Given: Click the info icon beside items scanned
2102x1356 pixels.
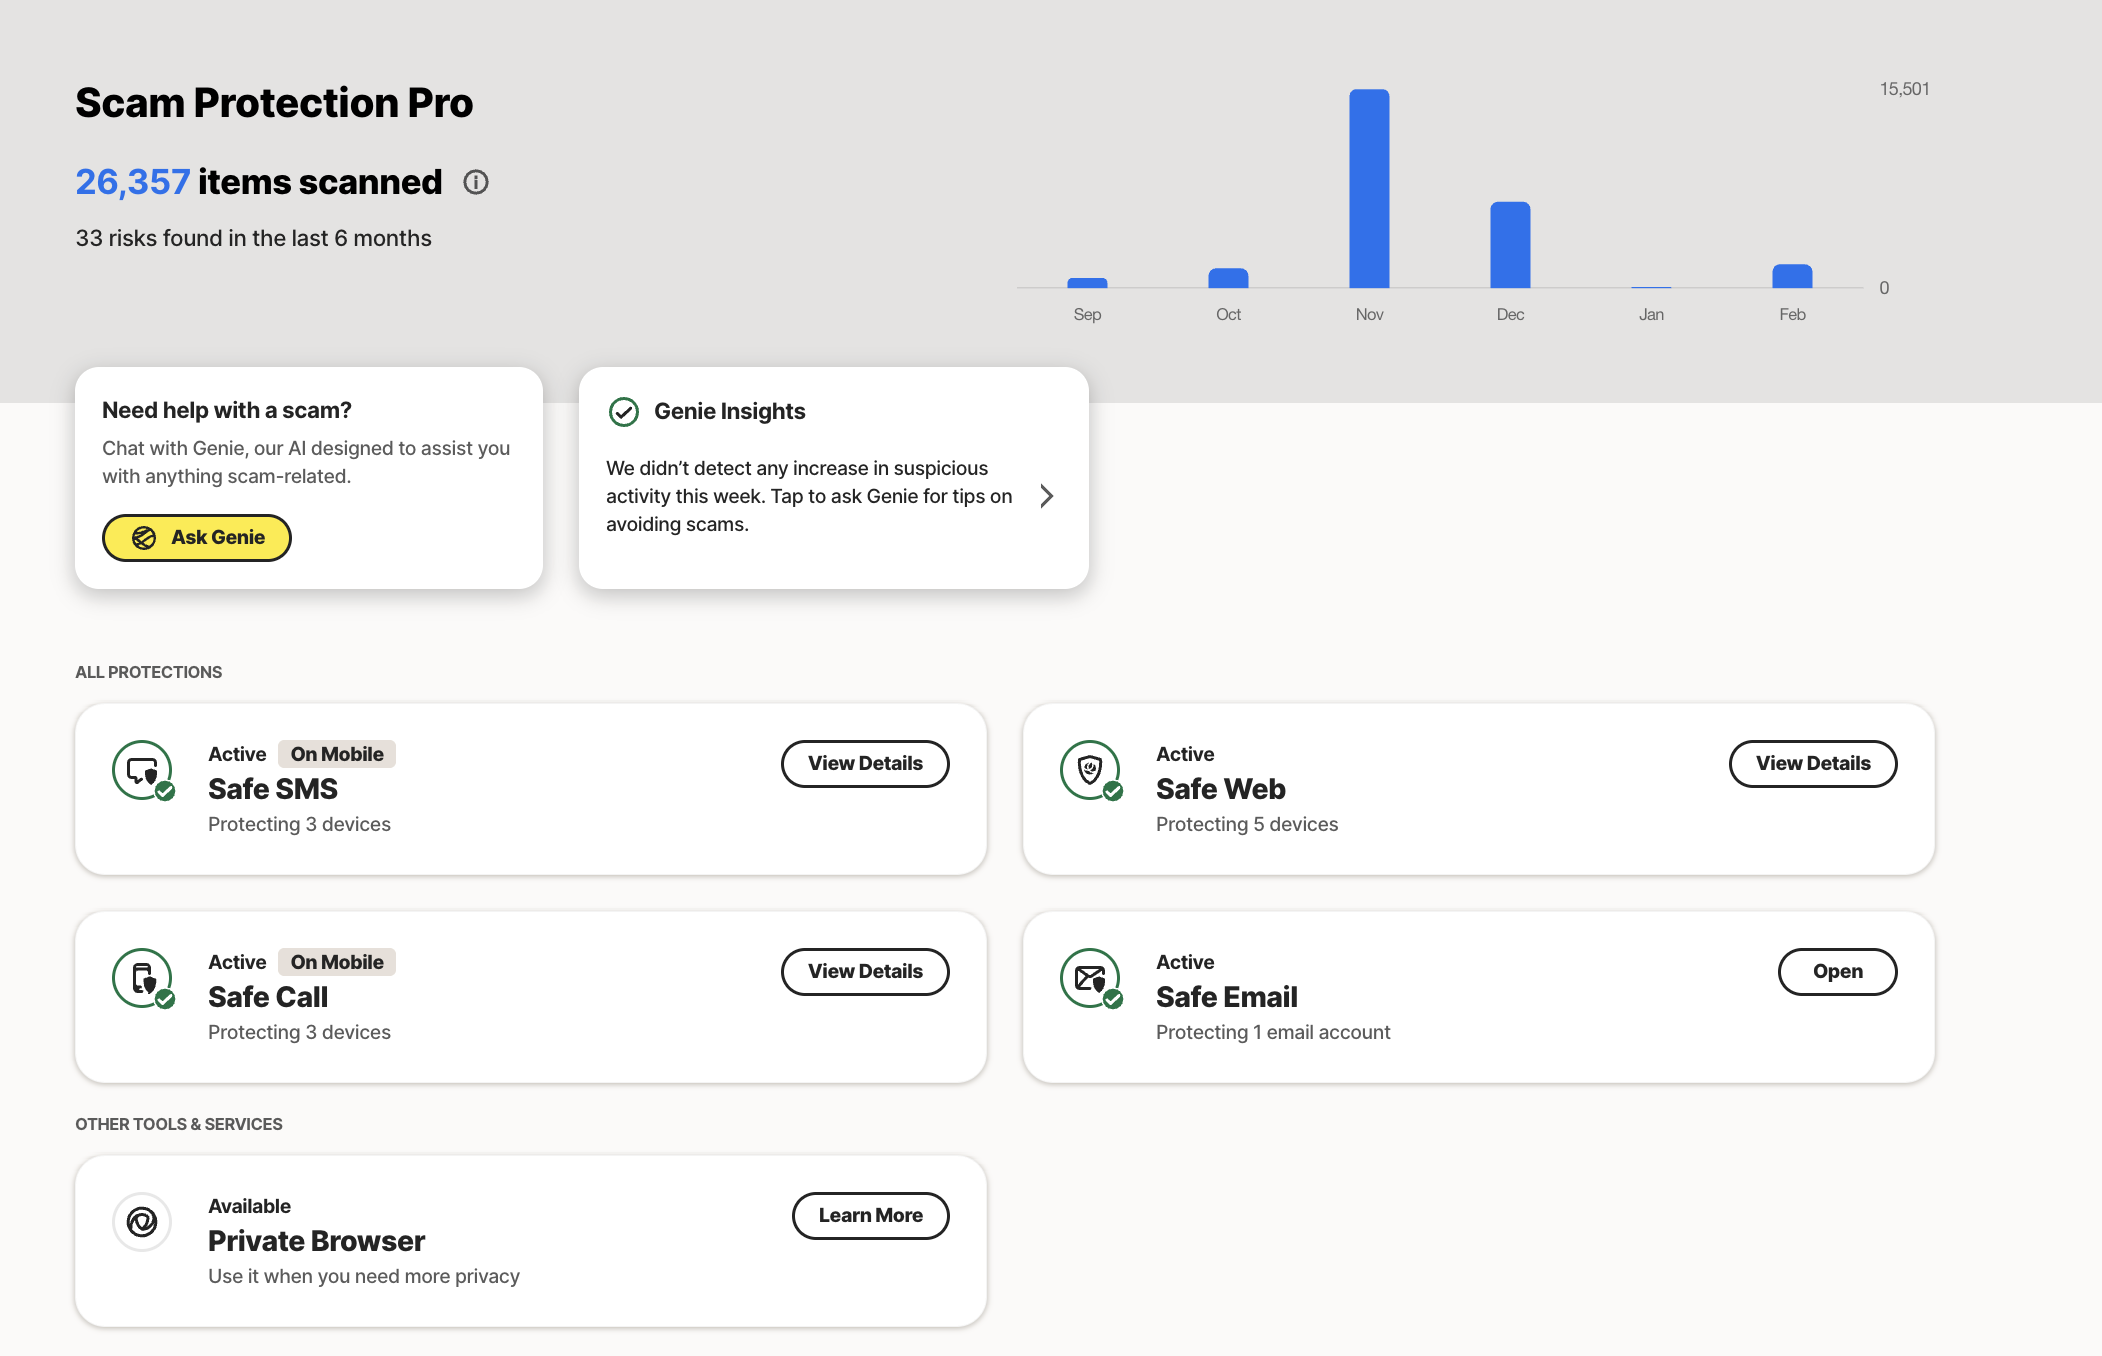Looking at the screenshot, I should (476, 182).
